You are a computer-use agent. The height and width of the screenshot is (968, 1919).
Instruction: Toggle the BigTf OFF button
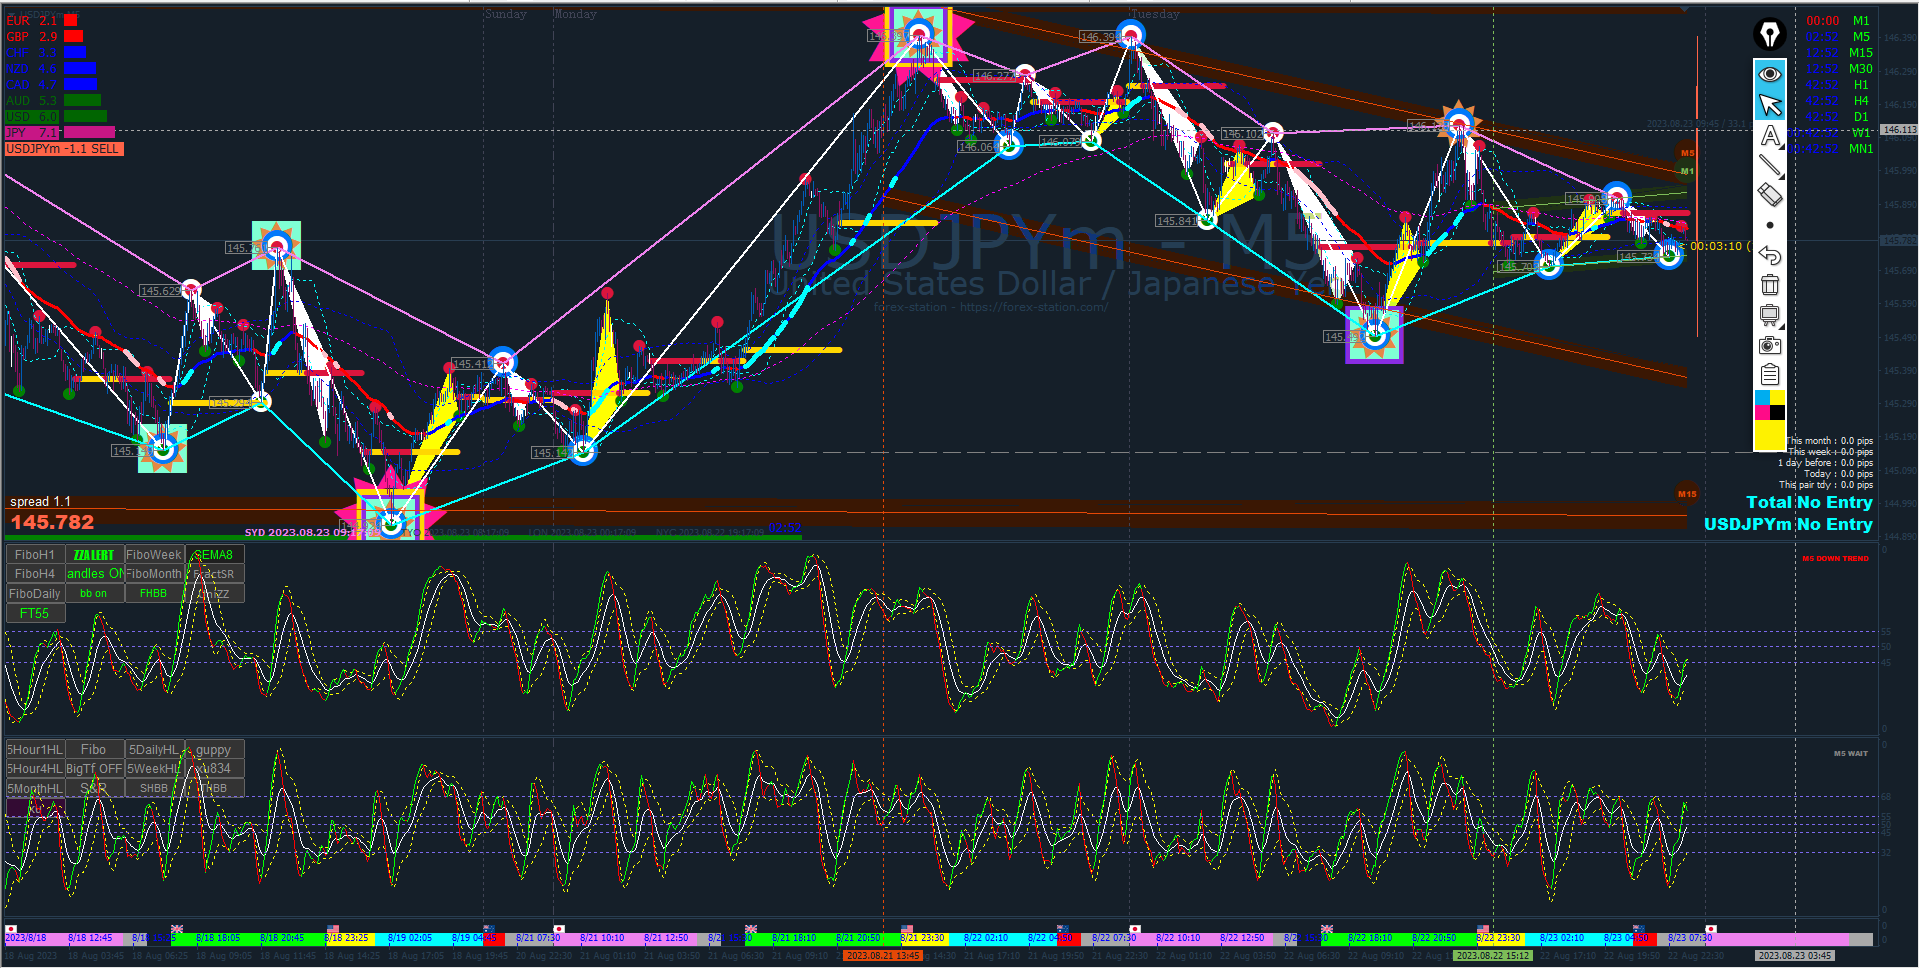pos(94,769)
